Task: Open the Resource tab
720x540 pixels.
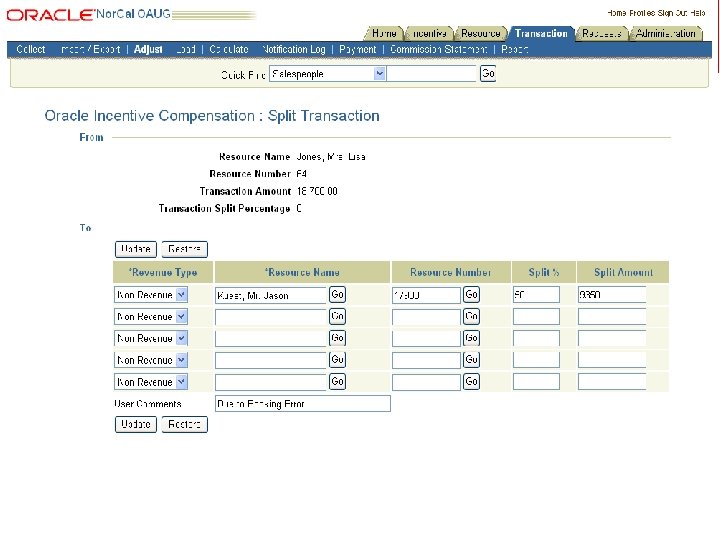Action: [x=480, y=34]
